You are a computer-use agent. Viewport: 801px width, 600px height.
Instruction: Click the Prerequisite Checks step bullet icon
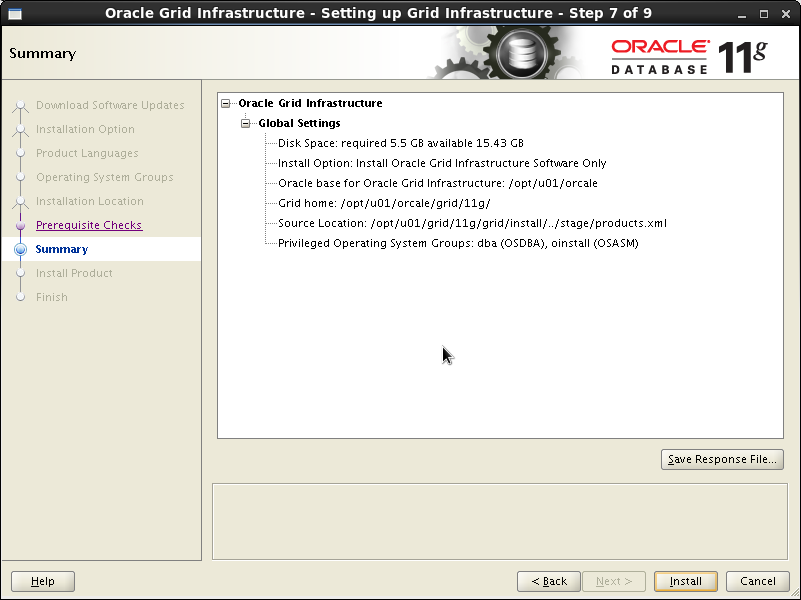[20, 225]
